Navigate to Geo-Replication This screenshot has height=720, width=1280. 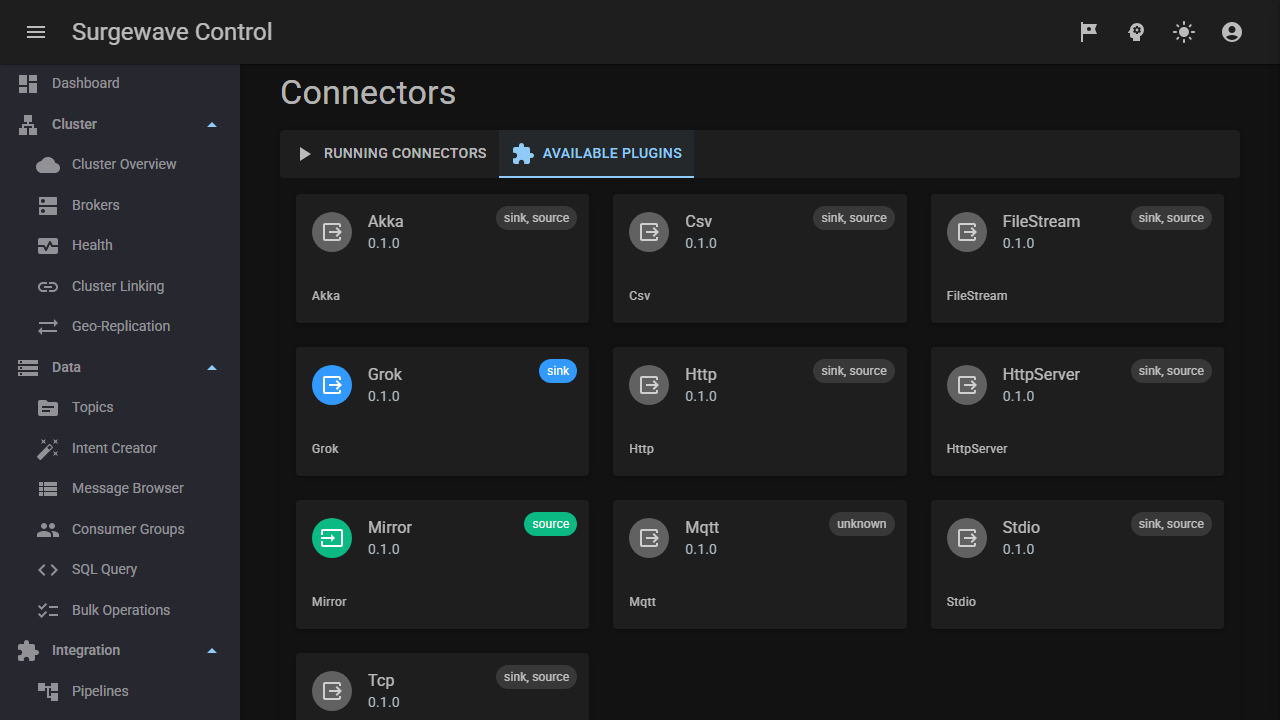(121, 327)
